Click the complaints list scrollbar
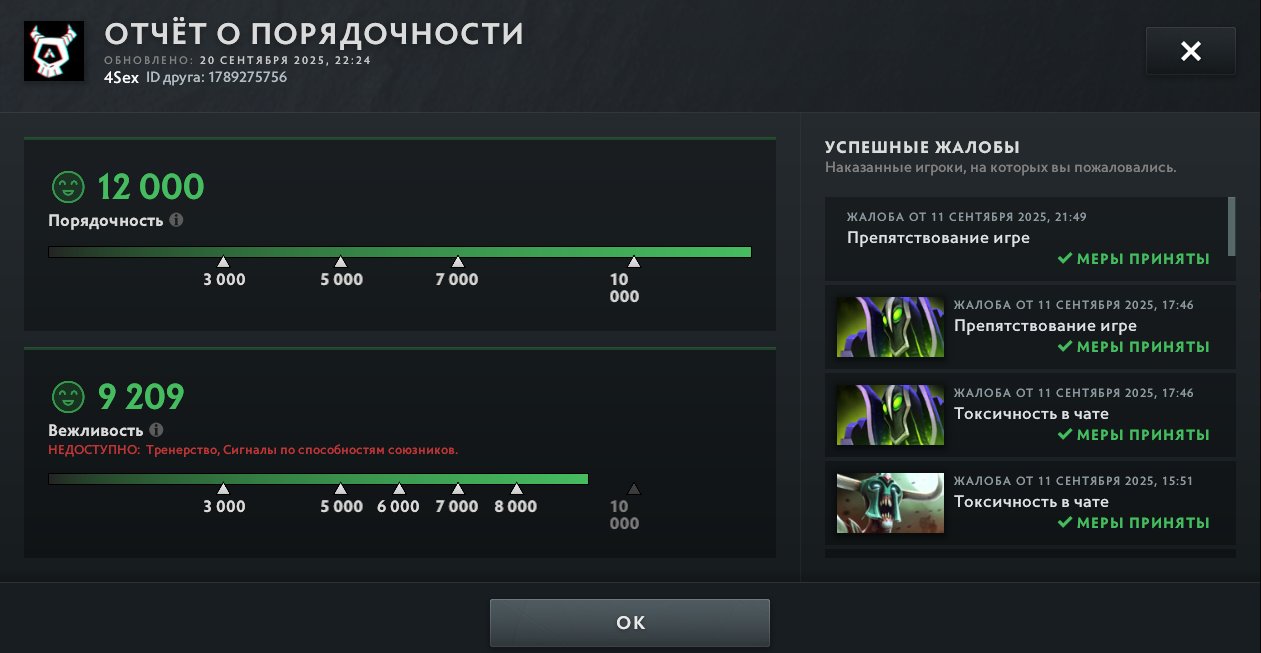1261x653 pixels. [x=1232, y=226]
